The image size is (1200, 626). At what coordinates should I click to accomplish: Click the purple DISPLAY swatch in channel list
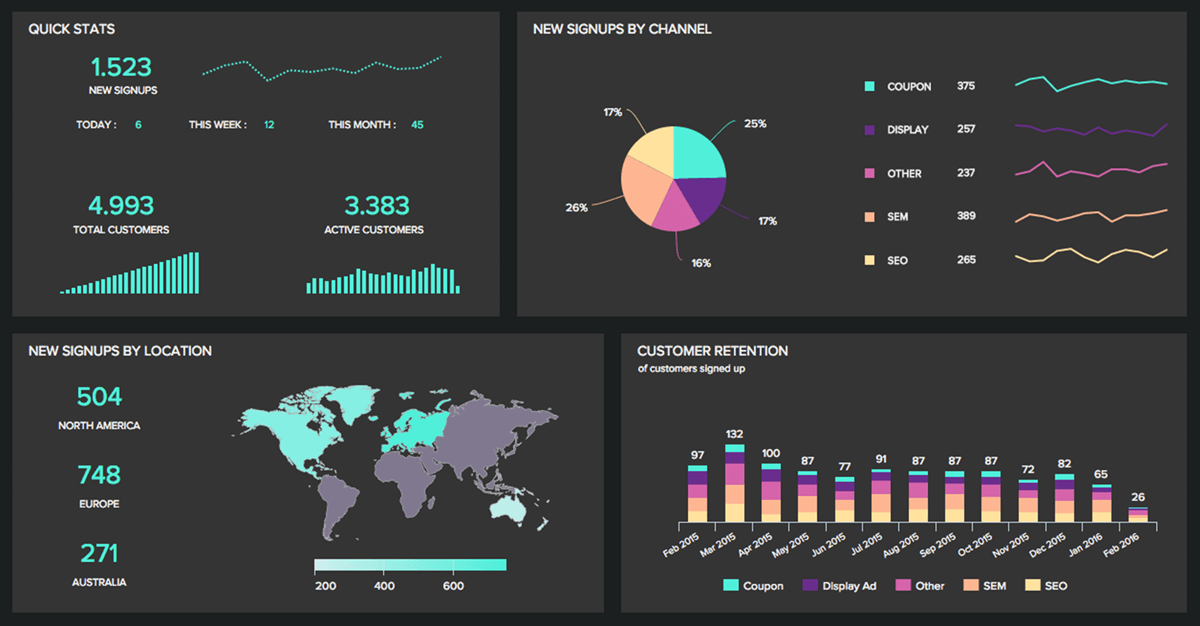[x=869, y=130]
